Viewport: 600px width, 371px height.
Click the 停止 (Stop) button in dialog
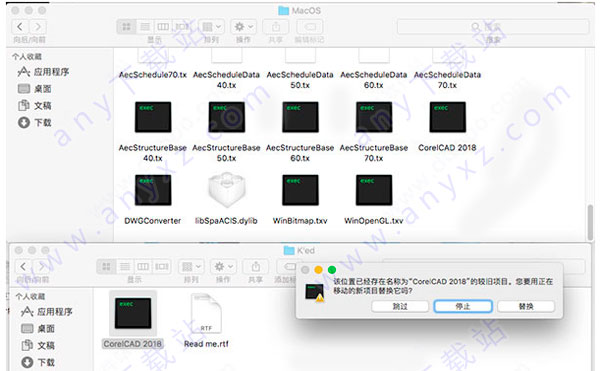coord(463,306)
